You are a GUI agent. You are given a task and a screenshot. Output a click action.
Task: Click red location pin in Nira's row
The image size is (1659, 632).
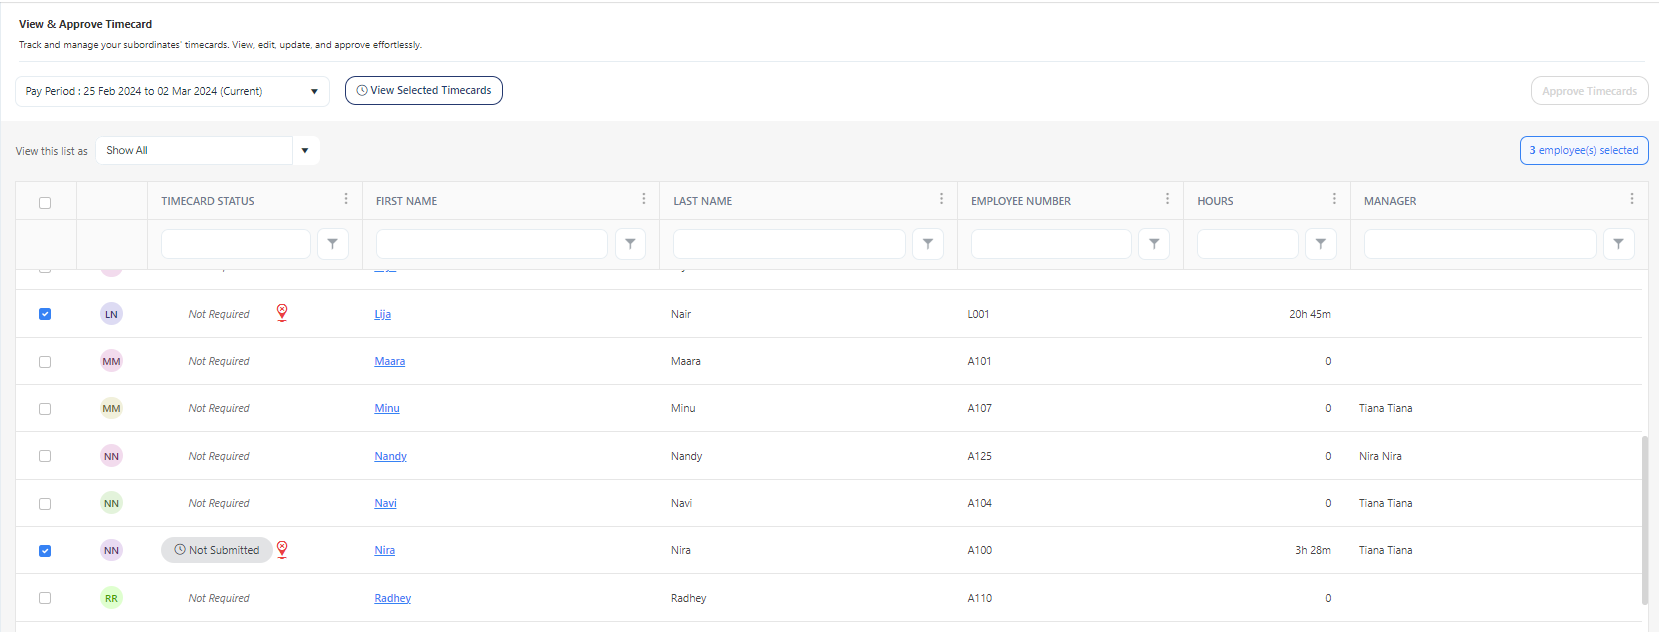(282, 549)
